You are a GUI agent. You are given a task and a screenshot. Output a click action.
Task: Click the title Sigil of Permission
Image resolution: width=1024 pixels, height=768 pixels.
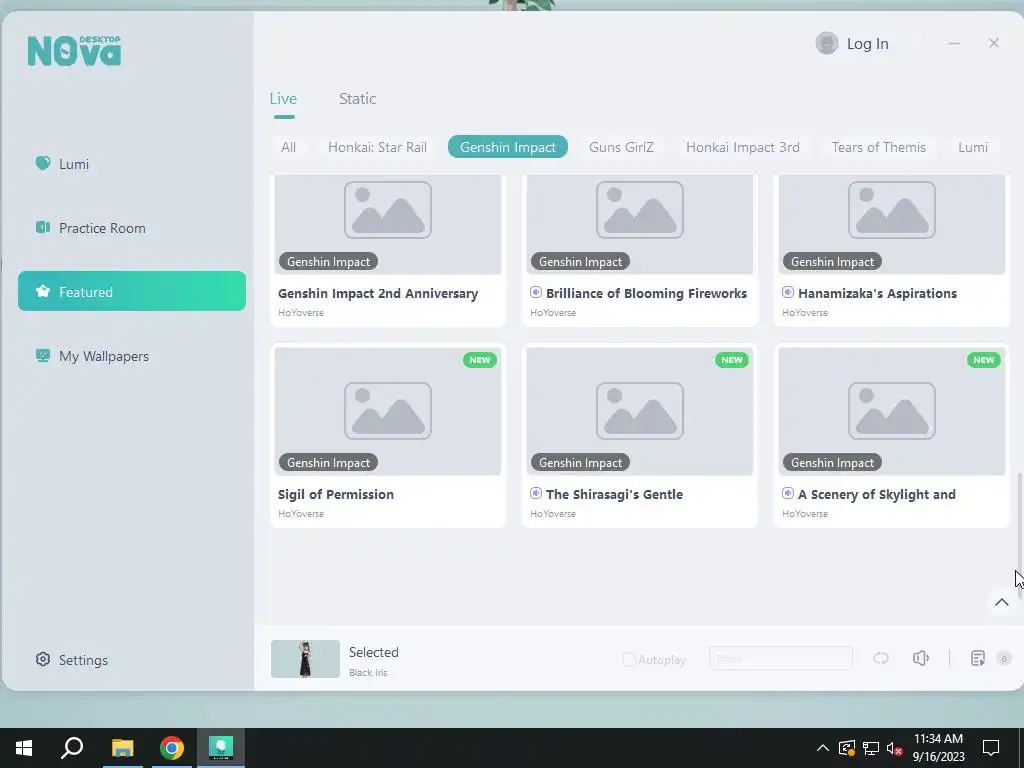click(x=336, y=494)
